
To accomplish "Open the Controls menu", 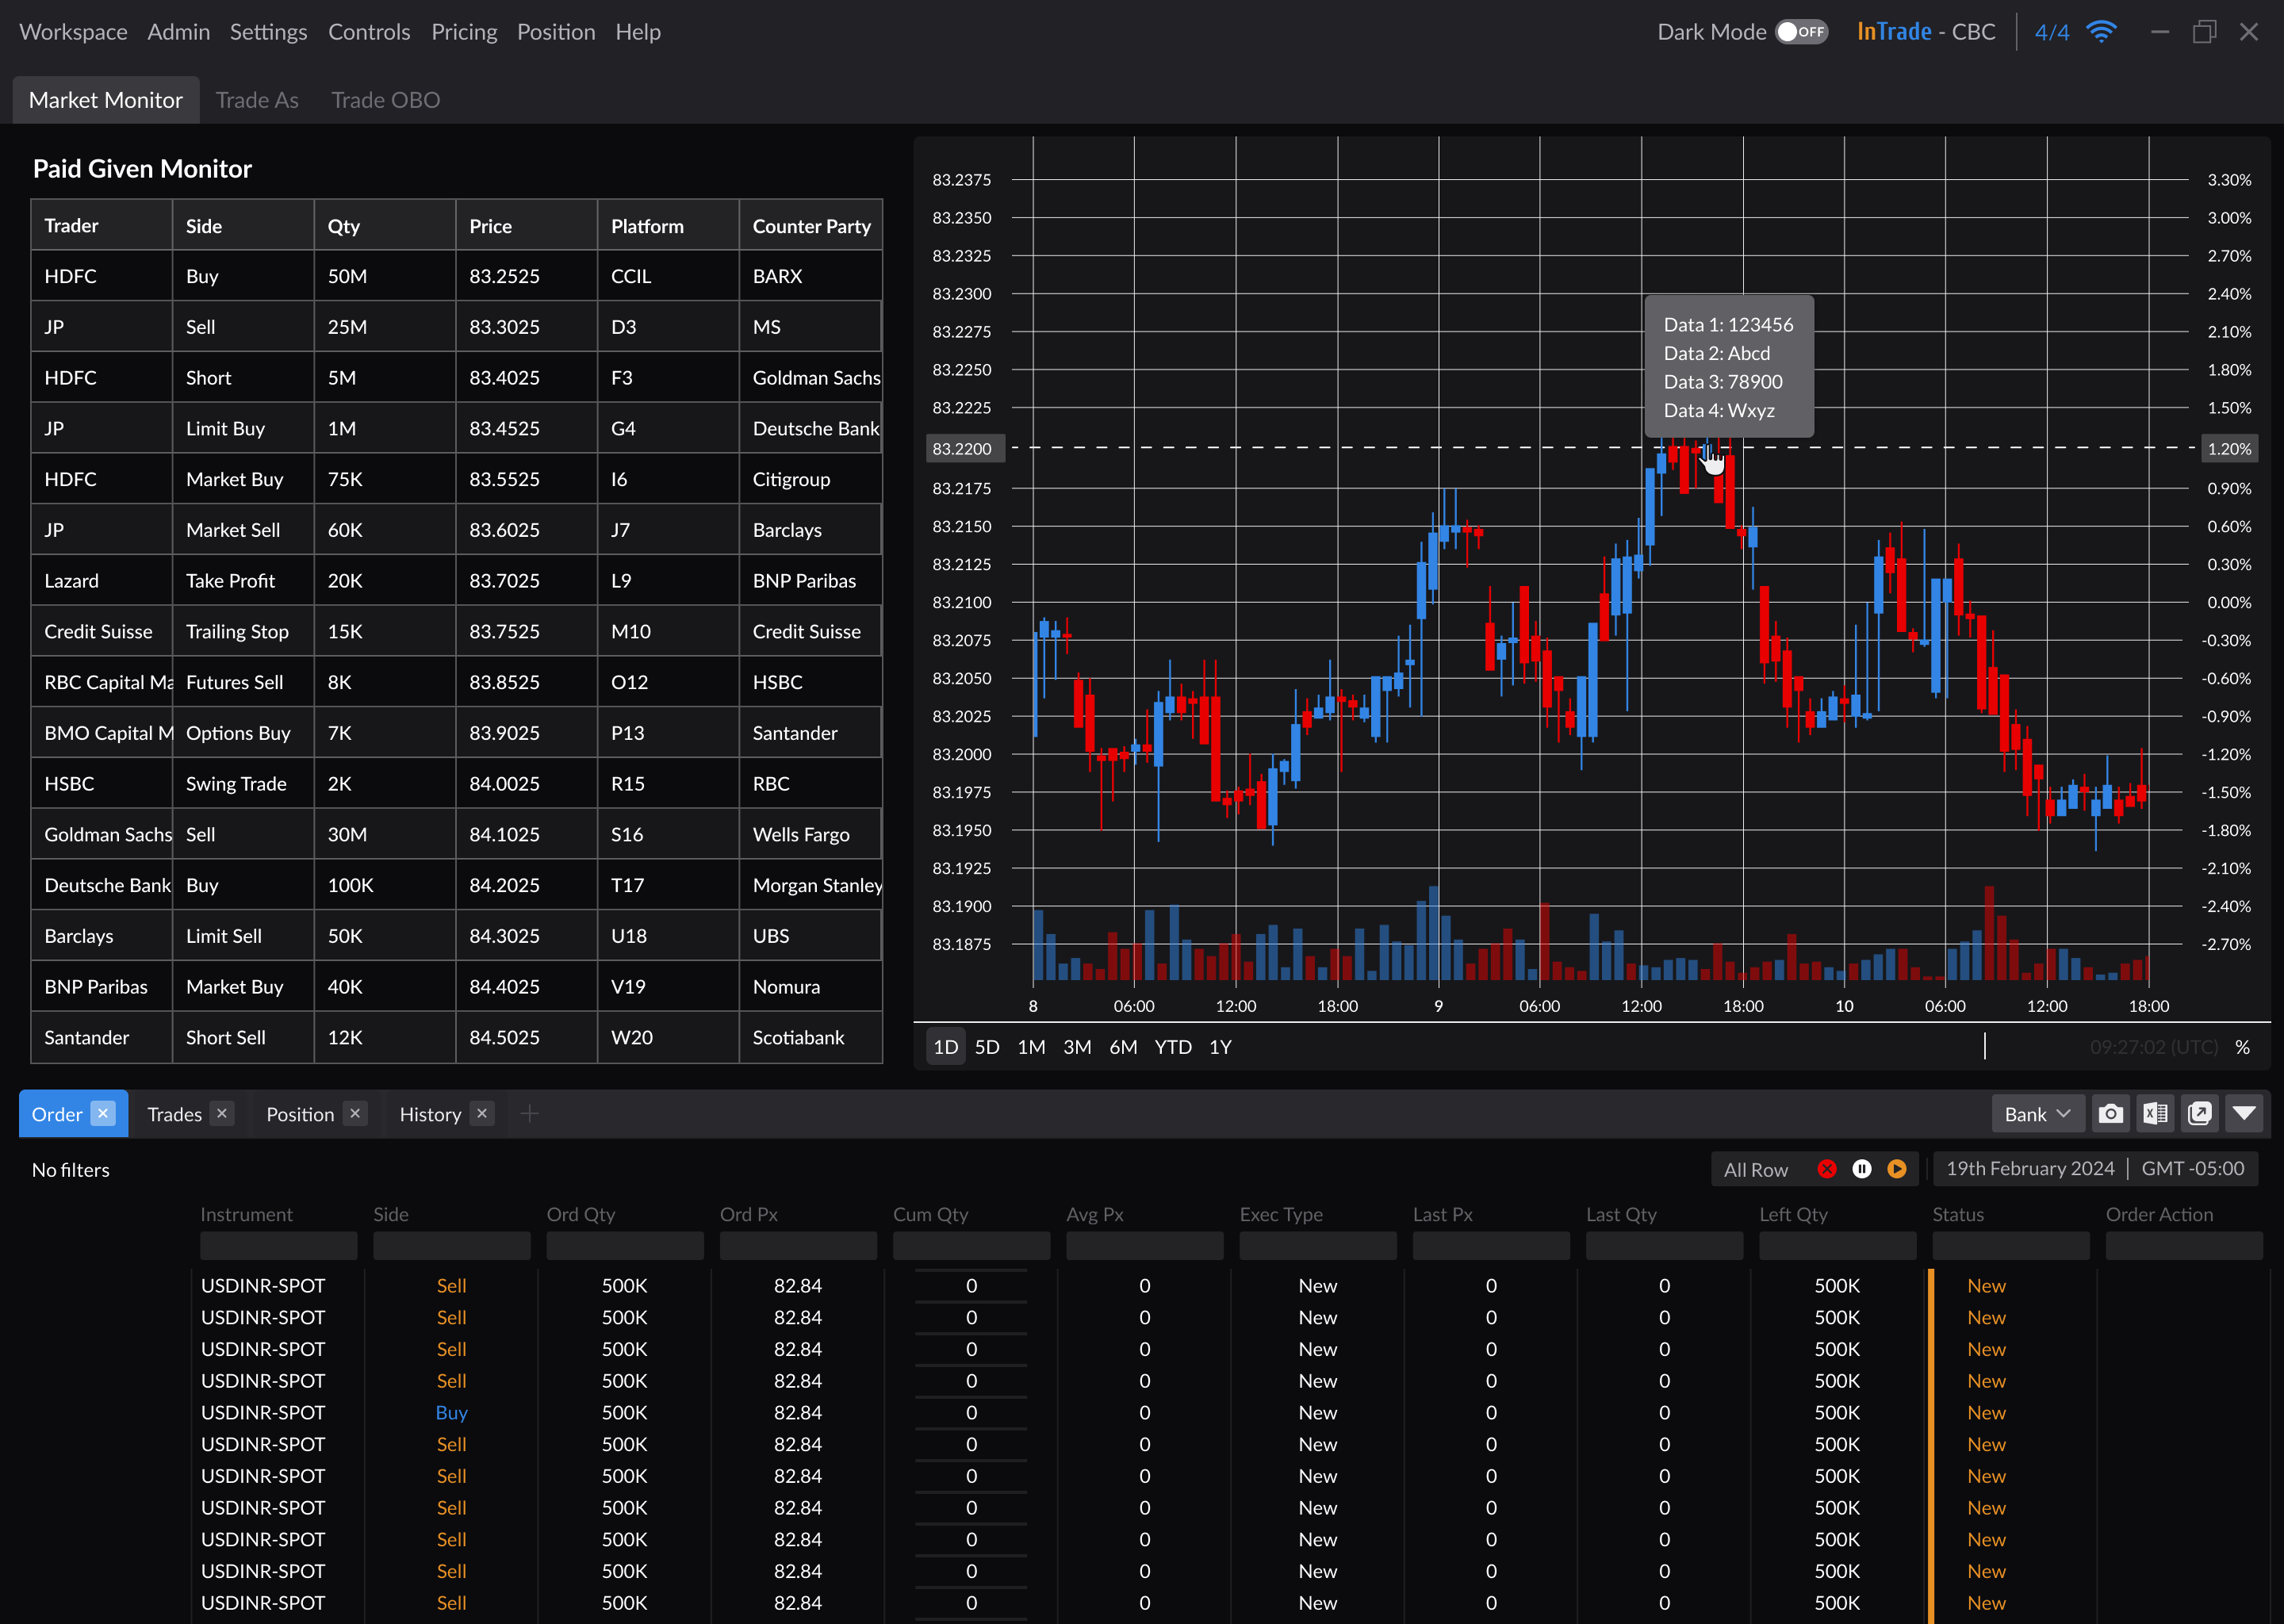I will pyautogui.click(x=369, y=32).
